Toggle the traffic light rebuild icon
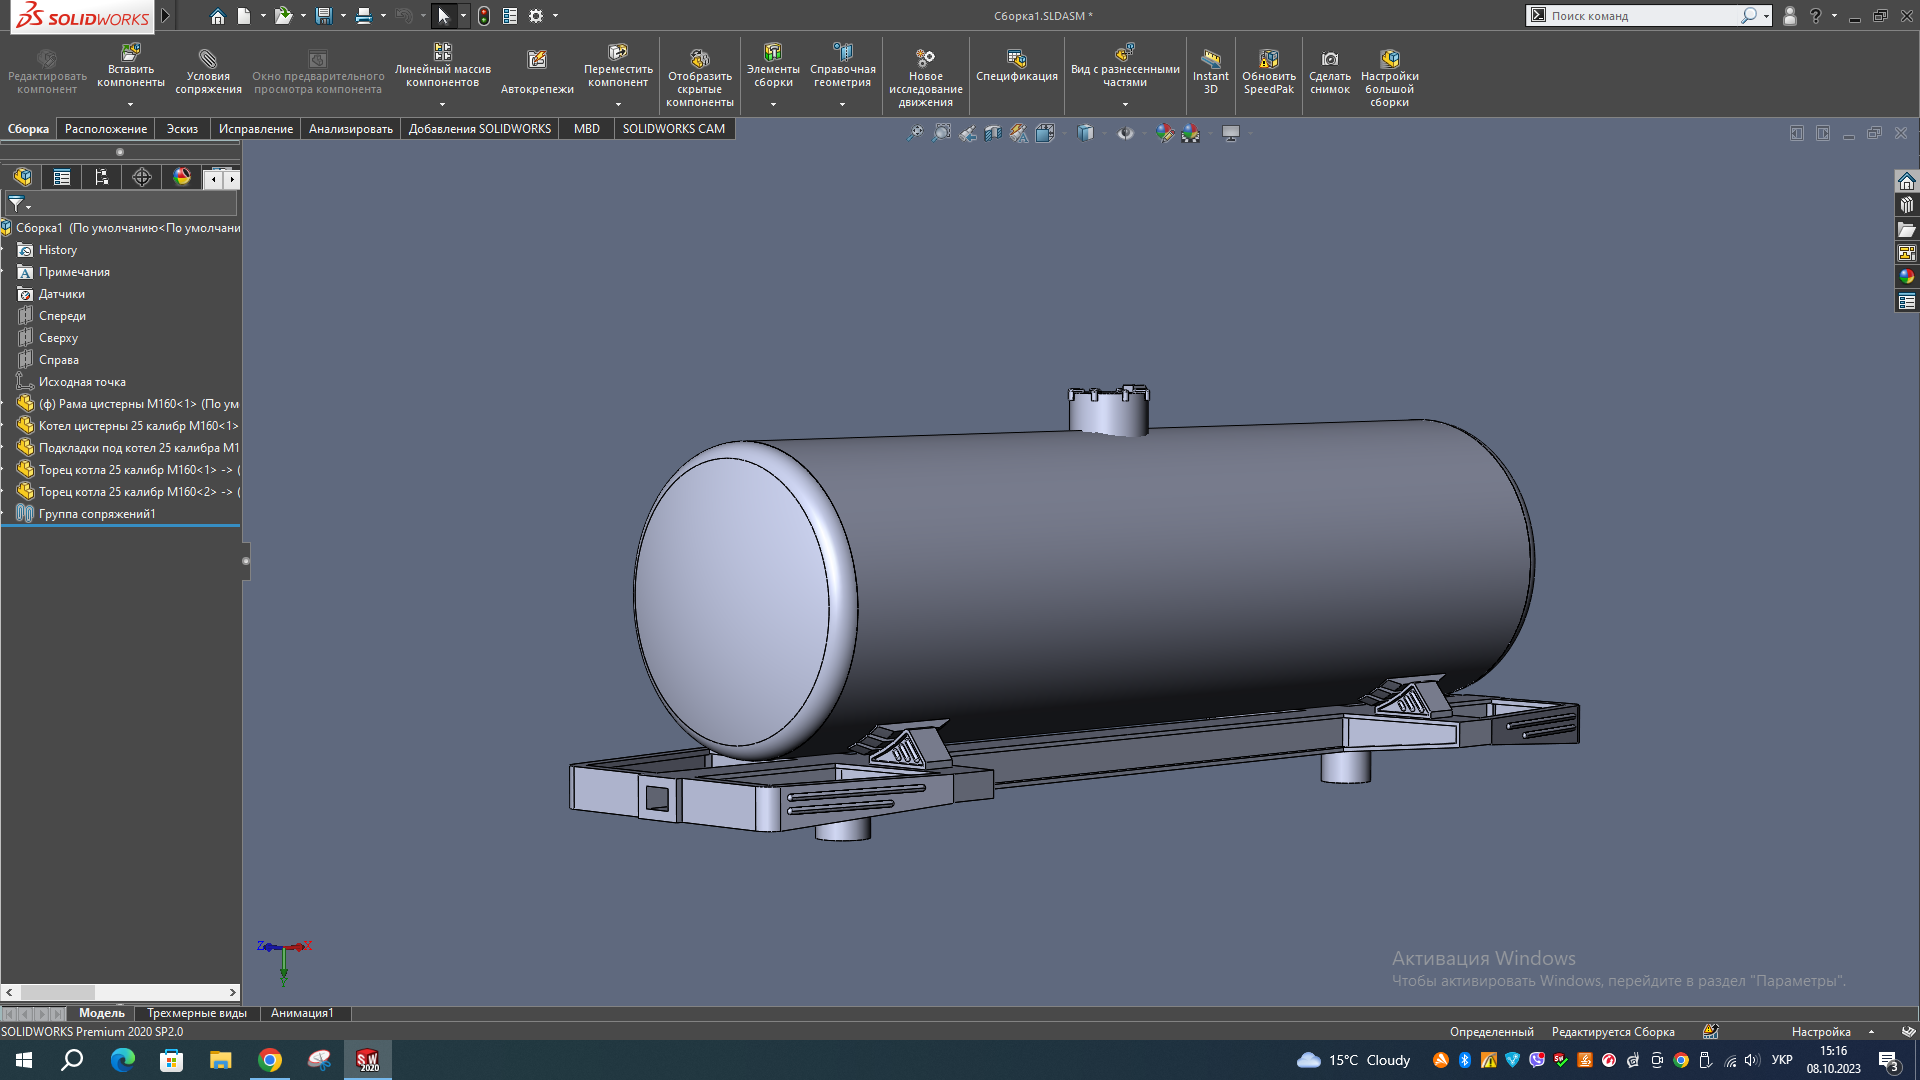Screen dimensions: 1920x1080 [x=484, y=16]
